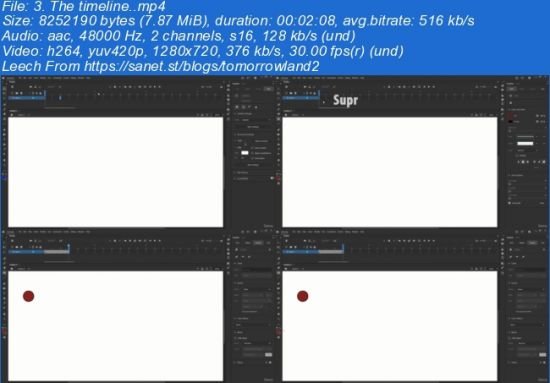Click the sanet.st blogs URL in header
The width and height of the screenshot is (550, 383).
coord(201,66)
